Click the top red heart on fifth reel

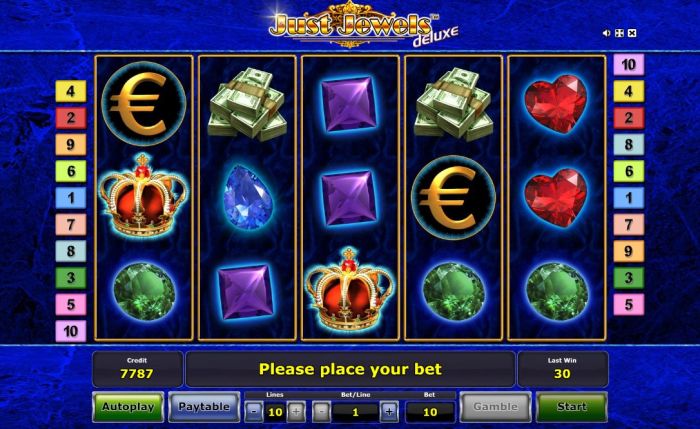coord(556,104)
